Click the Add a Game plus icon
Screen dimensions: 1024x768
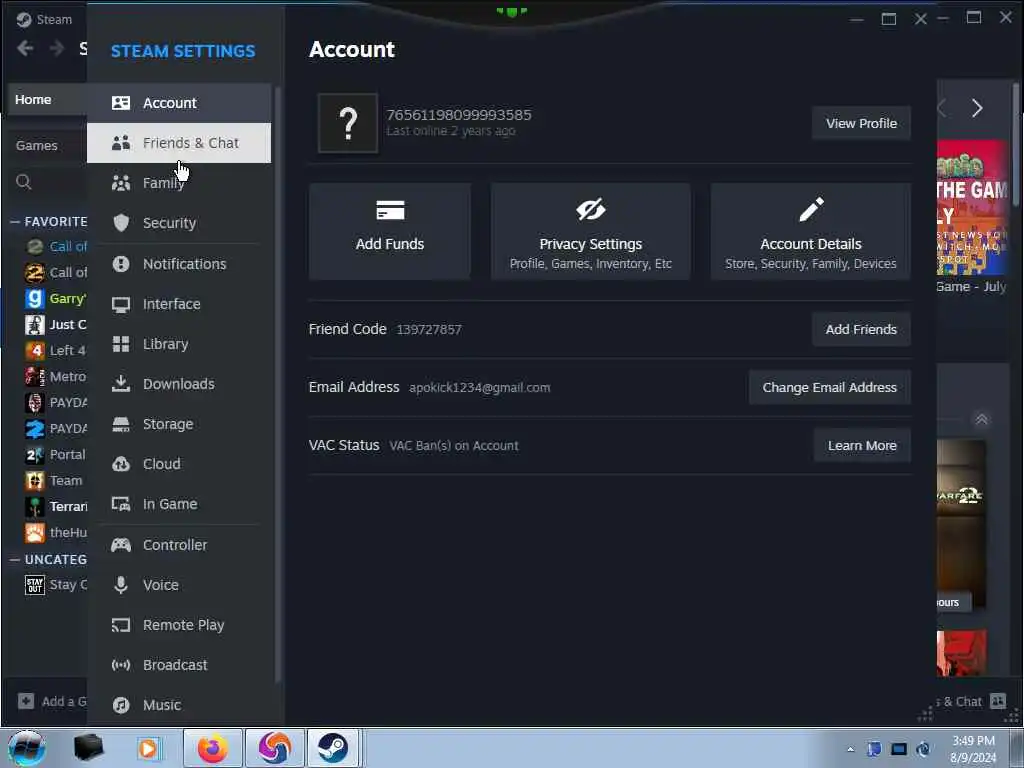click(25, 701)
